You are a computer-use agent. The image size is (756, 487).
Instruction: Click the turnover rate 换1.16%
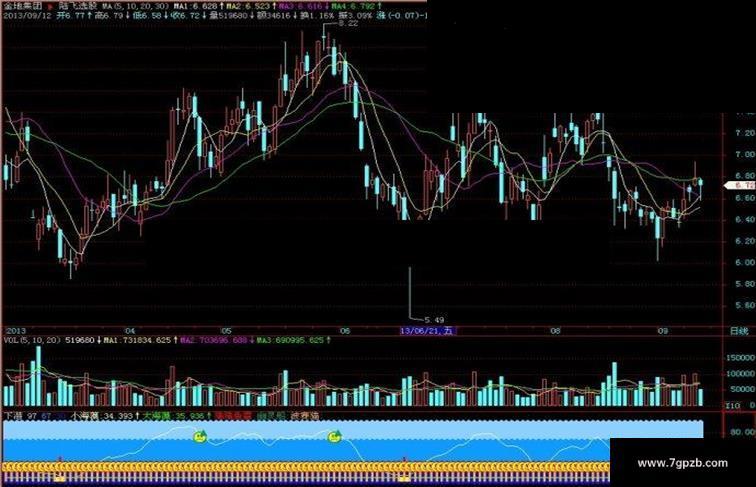pos(317,15)
